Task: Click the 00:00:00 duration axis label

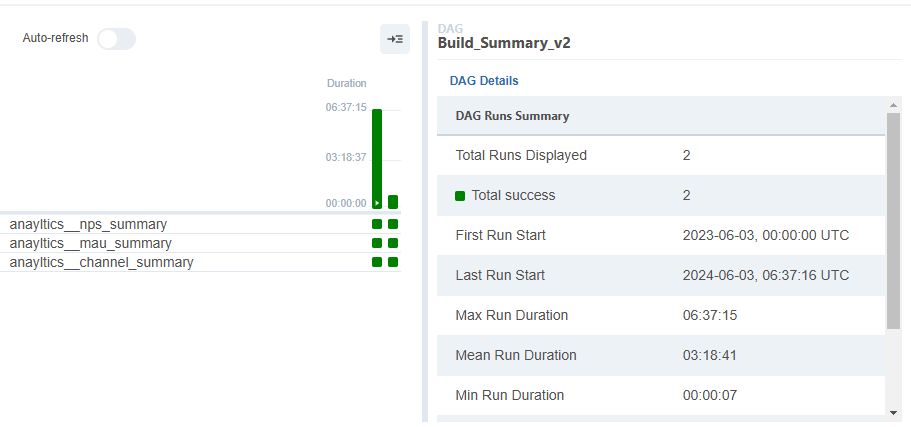Action: pos(346,203)
